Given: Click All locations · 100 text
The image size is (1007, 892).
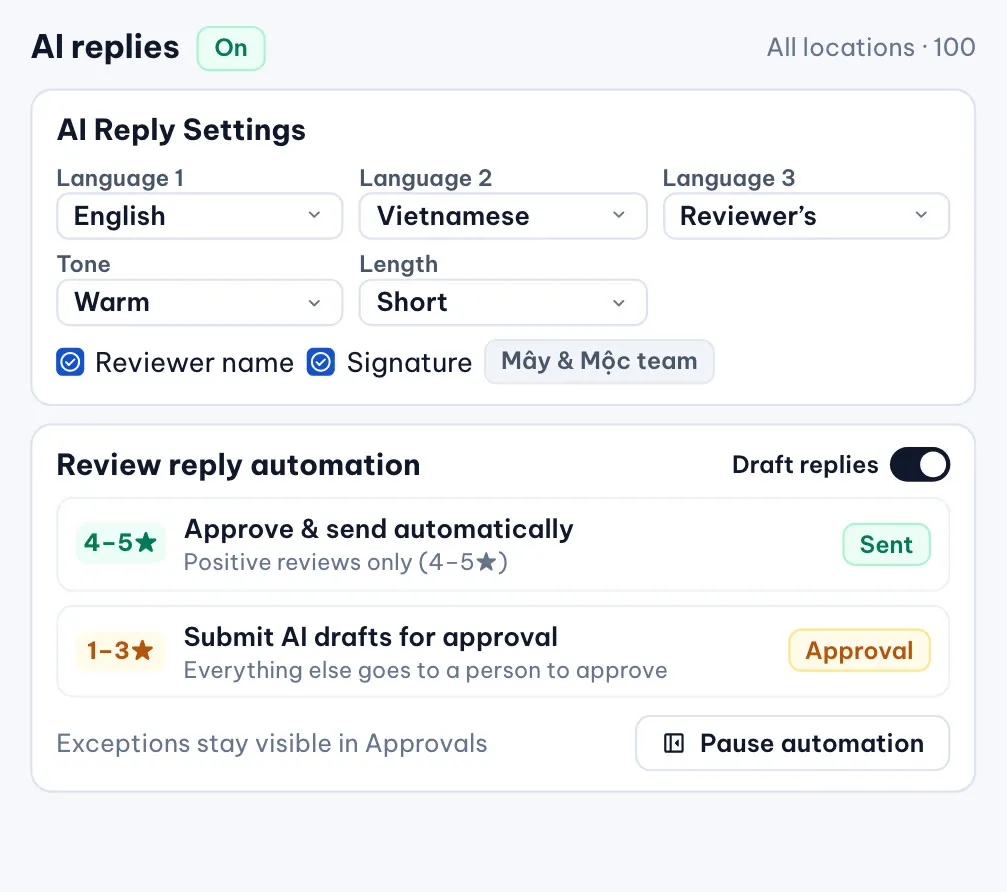Looking at the screenshot, I should point(871,48).
